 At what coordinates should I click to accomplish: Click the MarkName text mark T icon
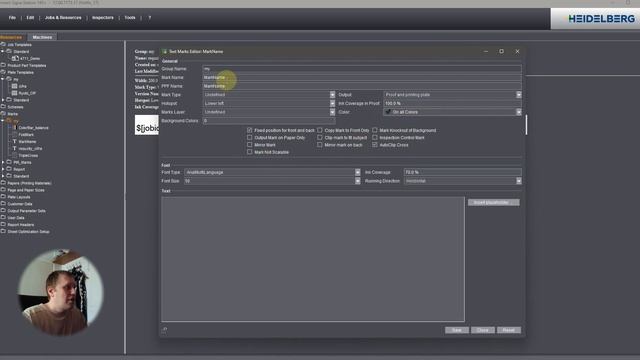coord(15,141)
